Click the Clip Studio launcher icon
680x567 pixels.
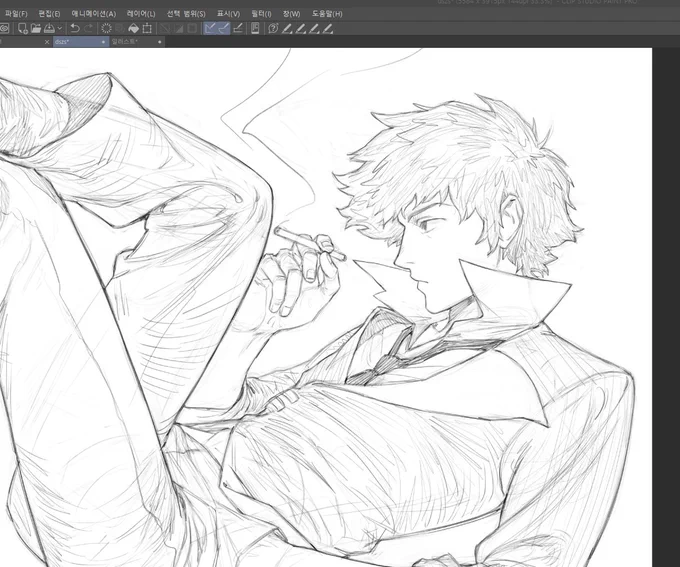coord(4,29)
